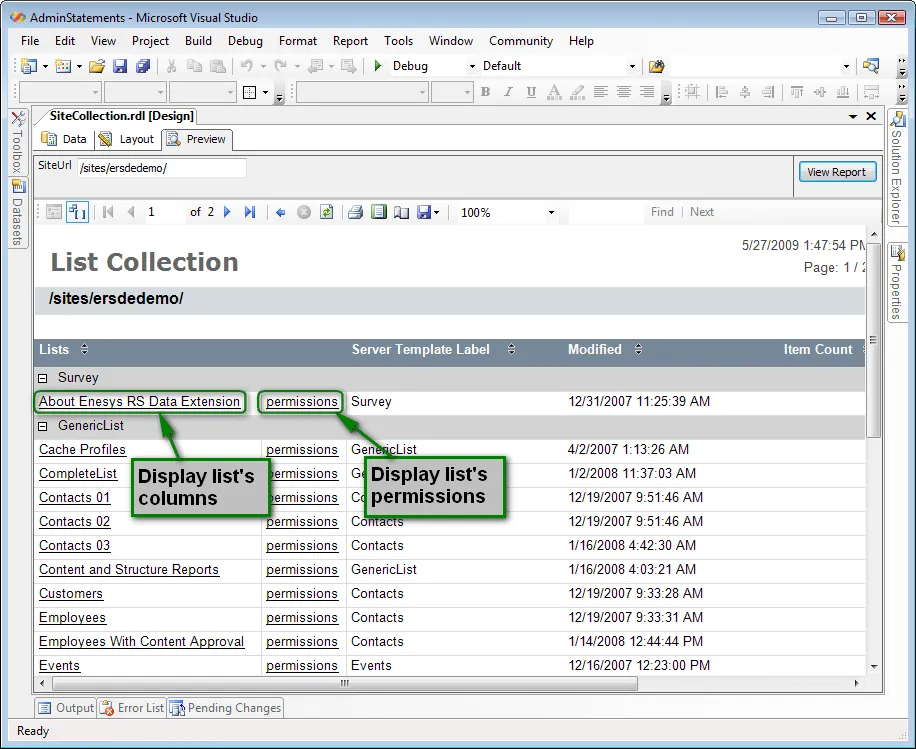The height and width of the screenshot is (749, 916).
Task: Click the Open File folder icon
Action: (x=97, y=66)
